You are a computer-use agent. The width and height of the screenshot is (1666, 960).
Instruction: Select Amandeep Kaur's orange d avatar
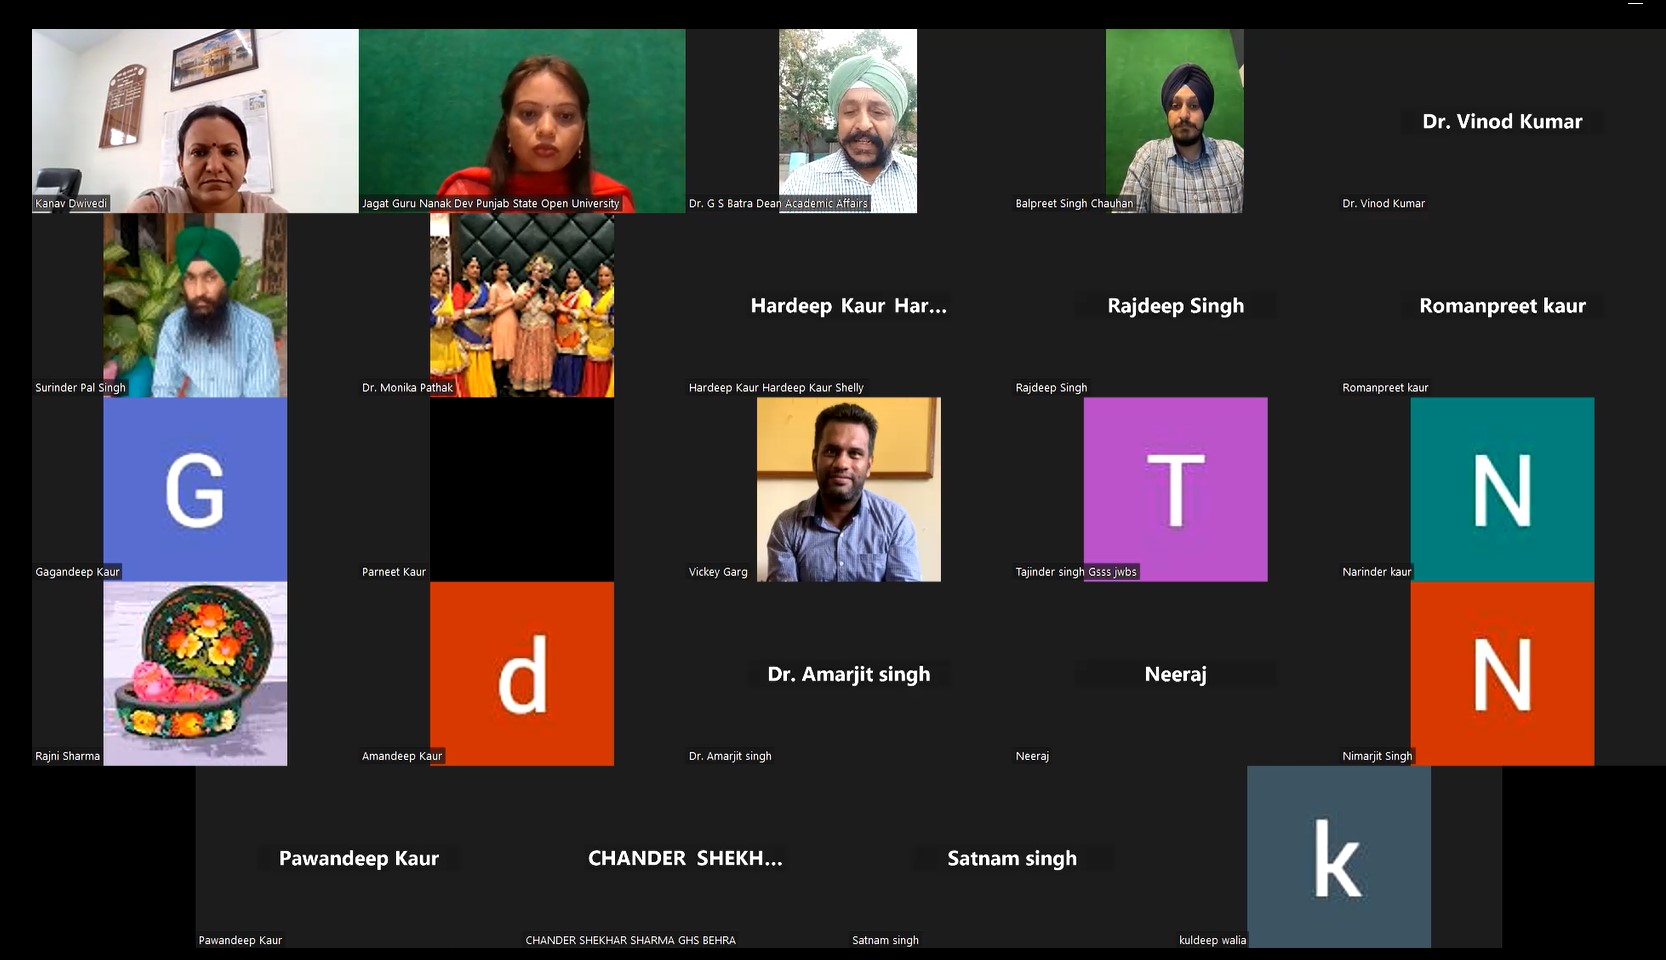tap(522, 674)
